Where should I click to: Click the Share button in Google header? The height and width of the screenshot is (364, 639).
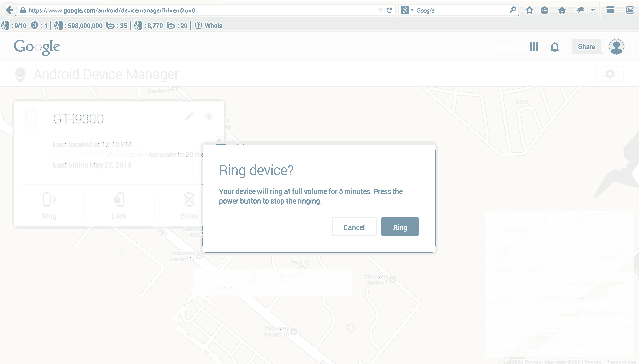click(586, 46)
